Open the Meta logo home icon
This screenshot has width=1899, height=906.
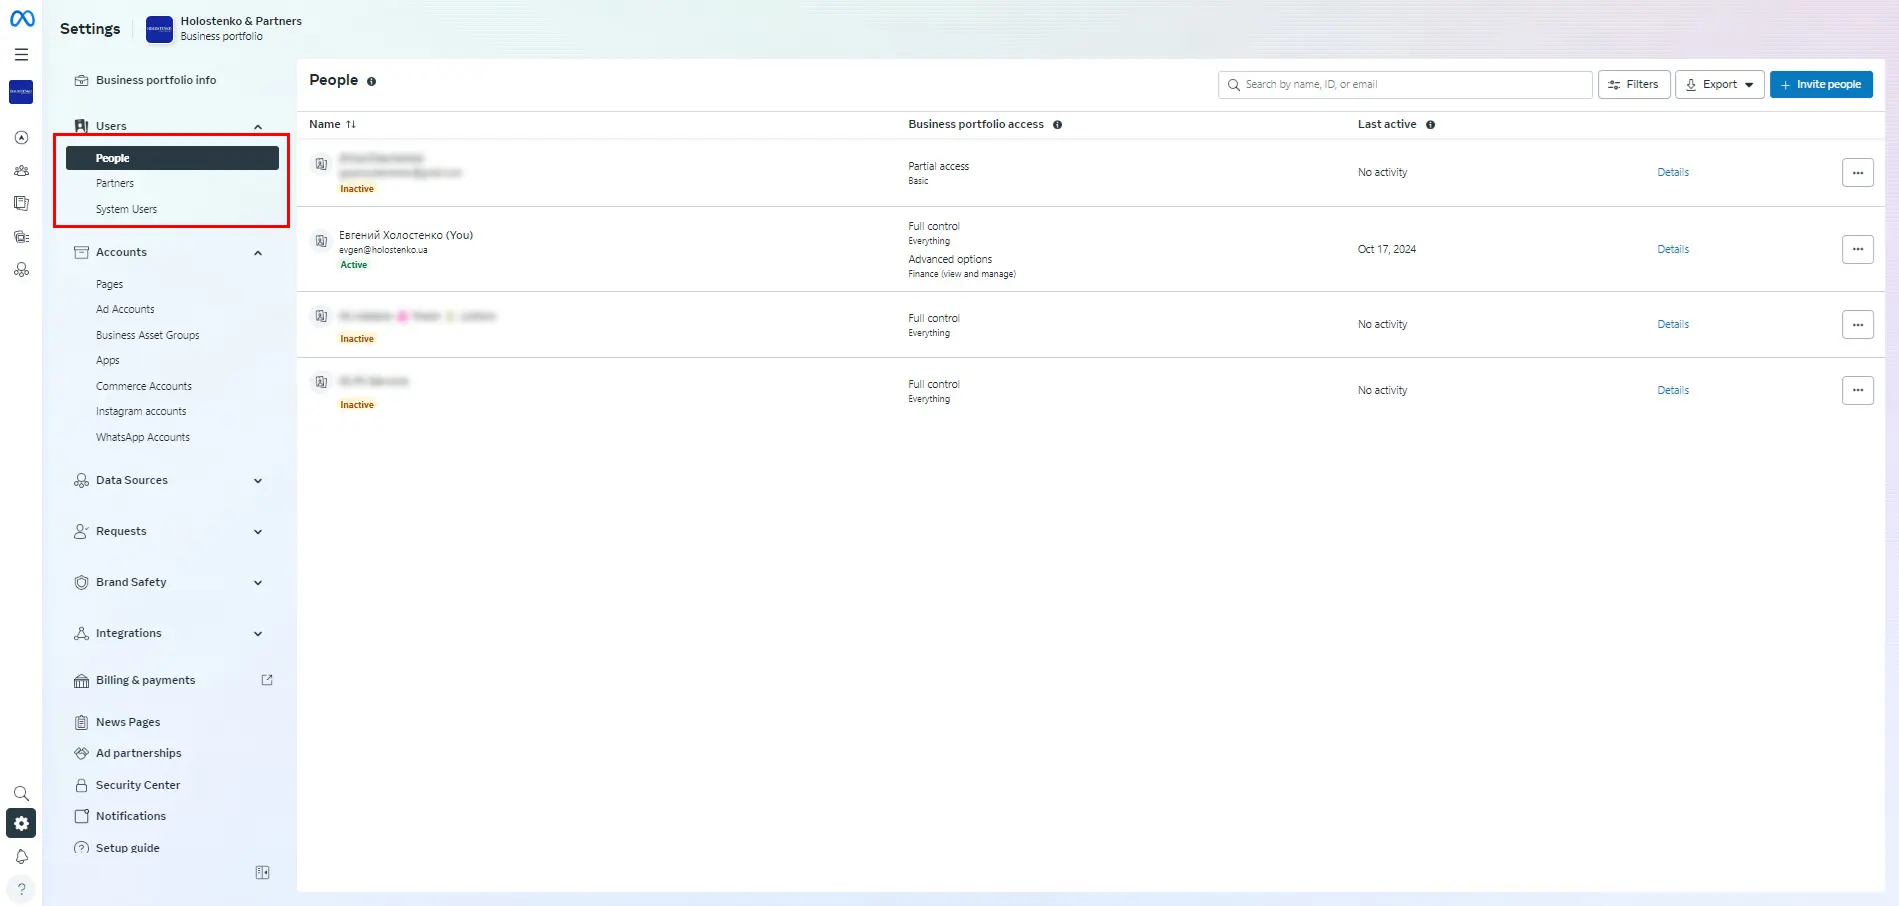(x=22, y=19)
